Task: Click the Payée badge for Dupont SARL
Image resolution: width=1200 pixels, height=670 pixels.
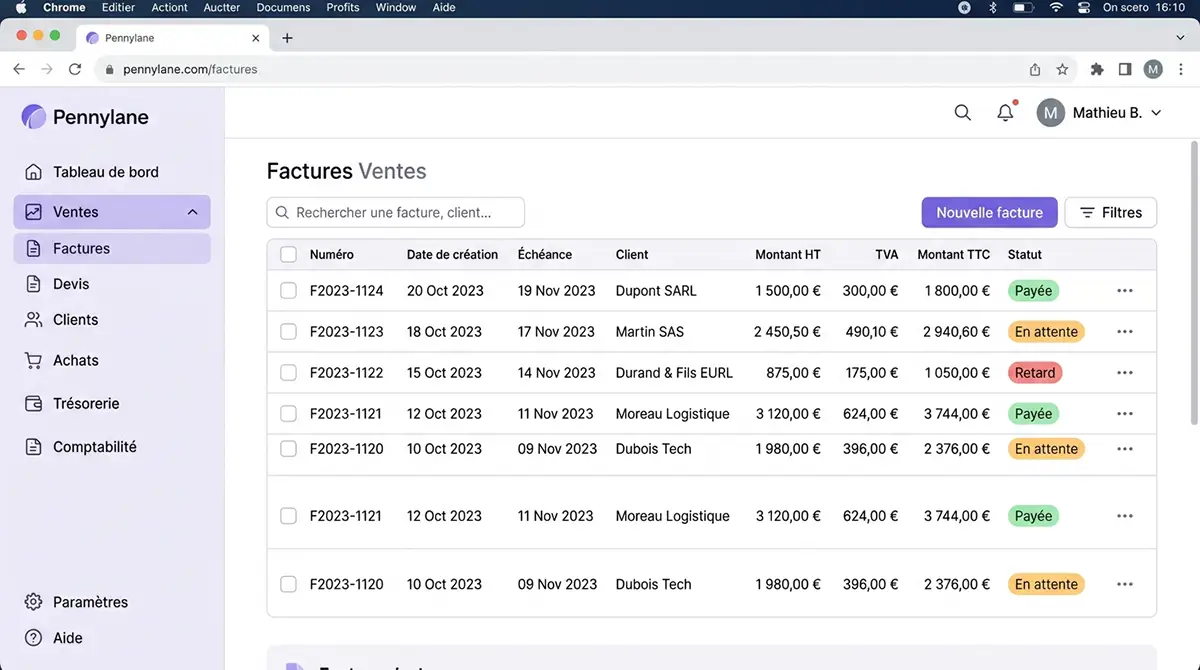Action: (x=1033, y=291)
